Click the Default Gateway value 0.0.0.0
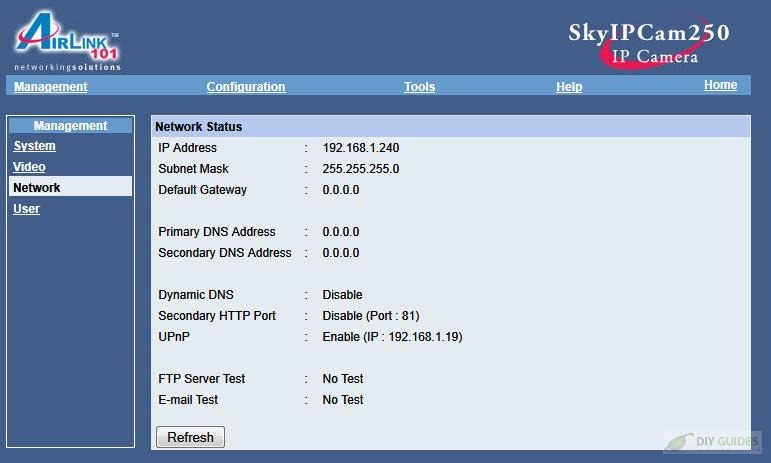771x463 pixels. pyautogui.click(x=341, y=190)
